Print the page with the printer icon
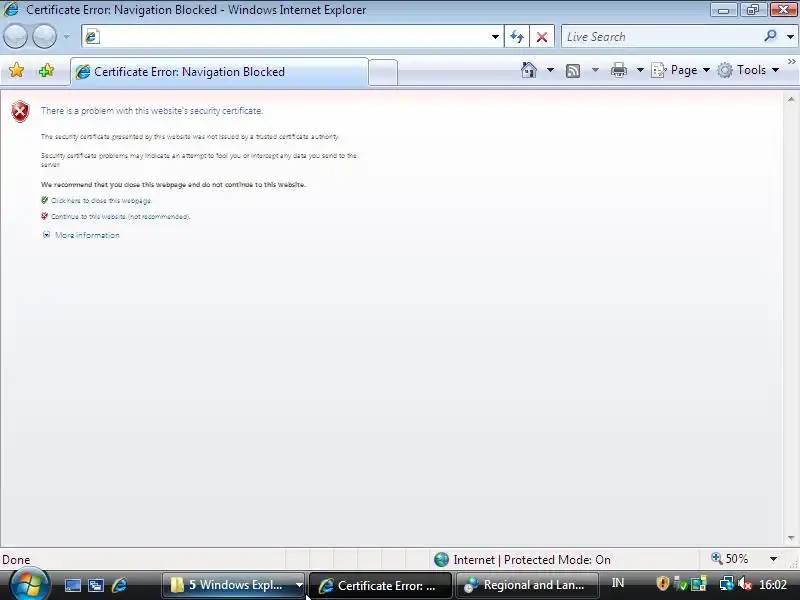Viewport: 800px width, 600px height. pyautogui.click(x=619, y=70)
